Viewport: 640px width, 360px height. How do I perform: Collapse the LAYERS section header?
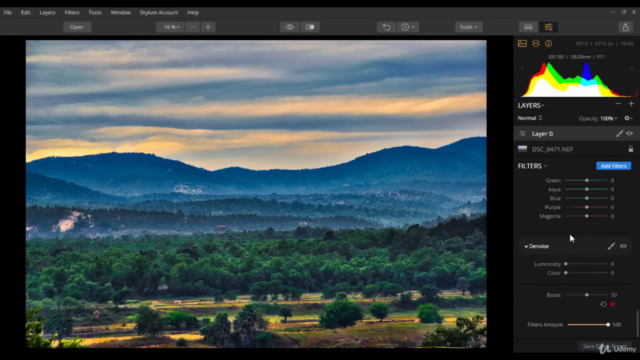point(531,105)
